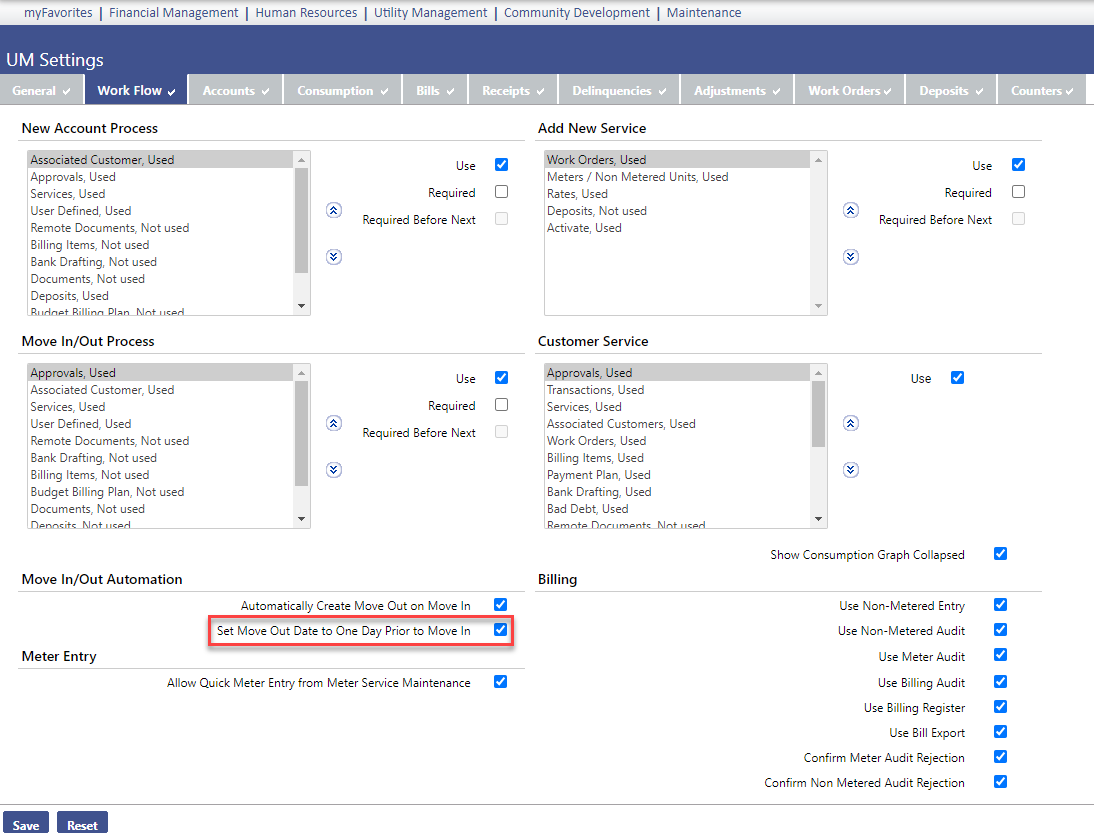Move item up in Customer Service list
This screenshot has height=838, width=1094.
[x=851, y=423]
